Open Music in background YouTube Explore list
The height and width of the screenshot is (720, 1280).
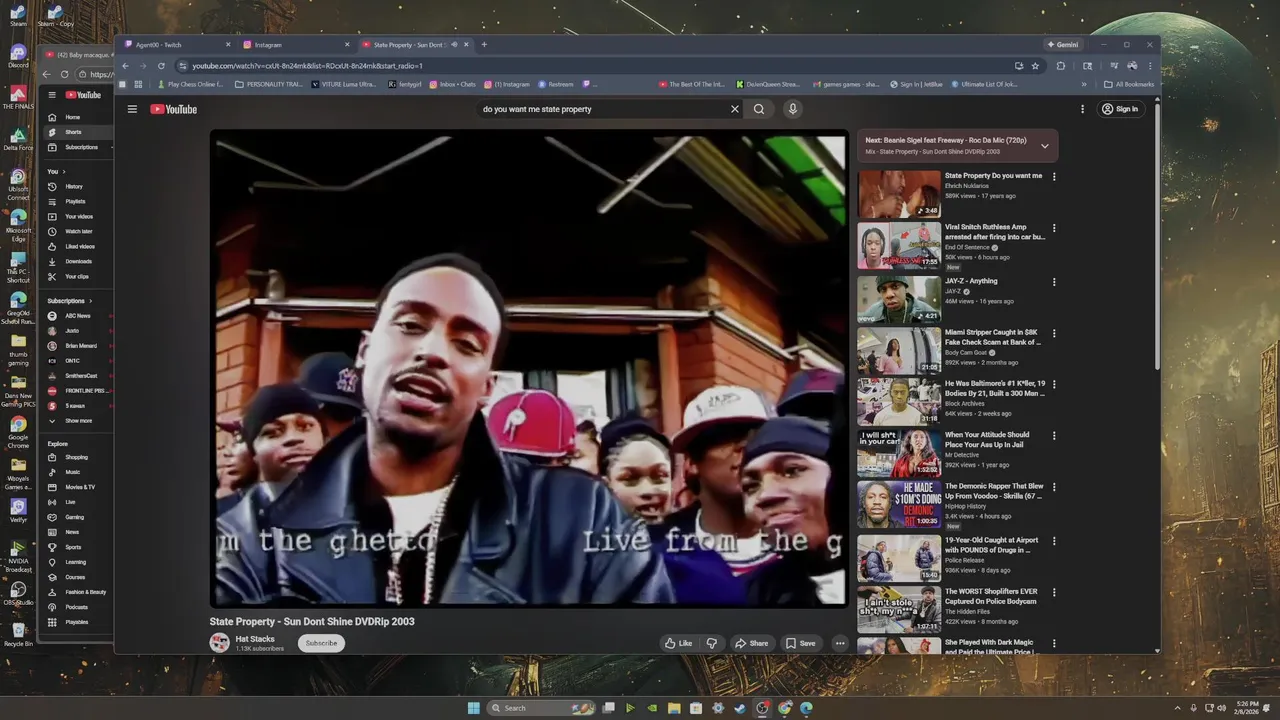tap(73, 472)
